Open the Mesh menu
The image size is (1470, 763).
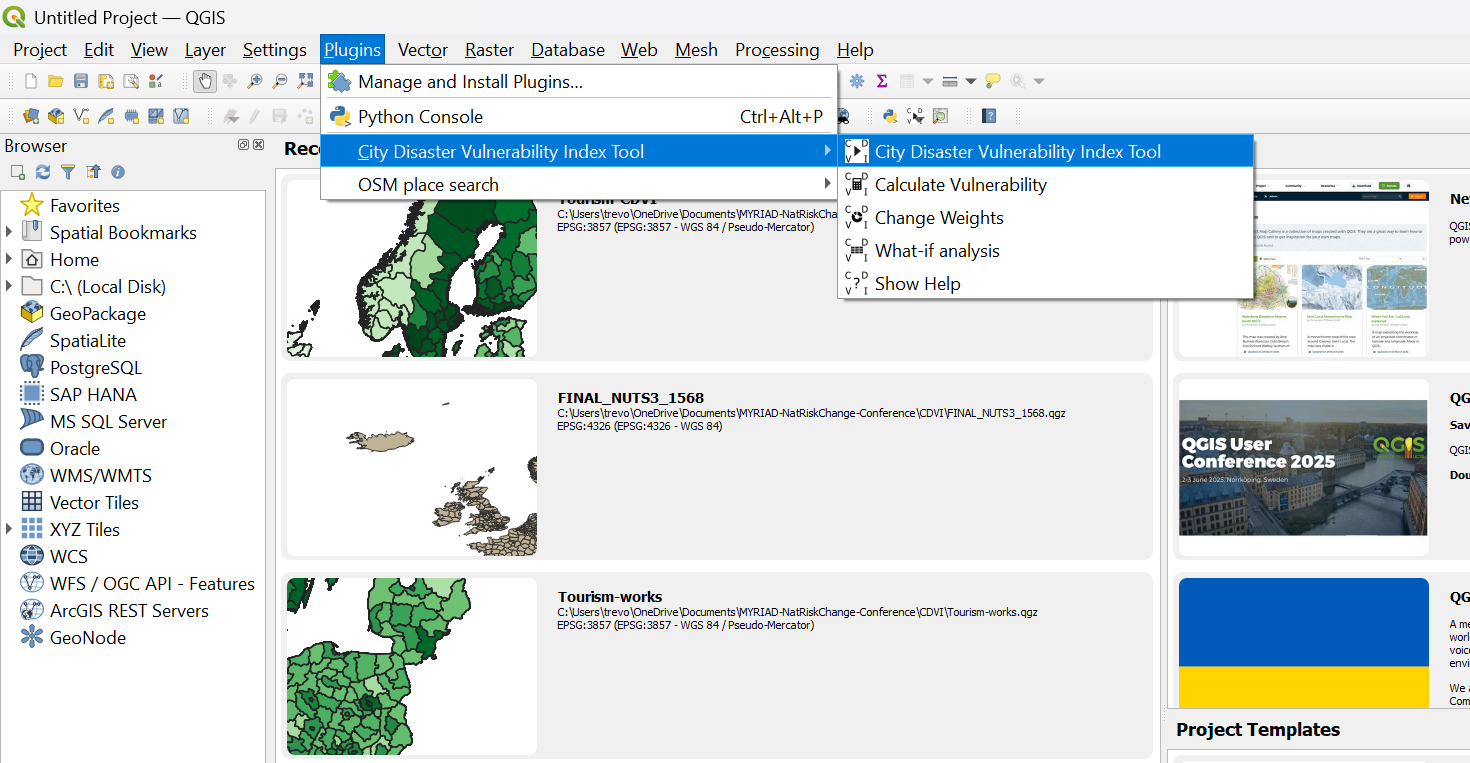click(696, 49)
